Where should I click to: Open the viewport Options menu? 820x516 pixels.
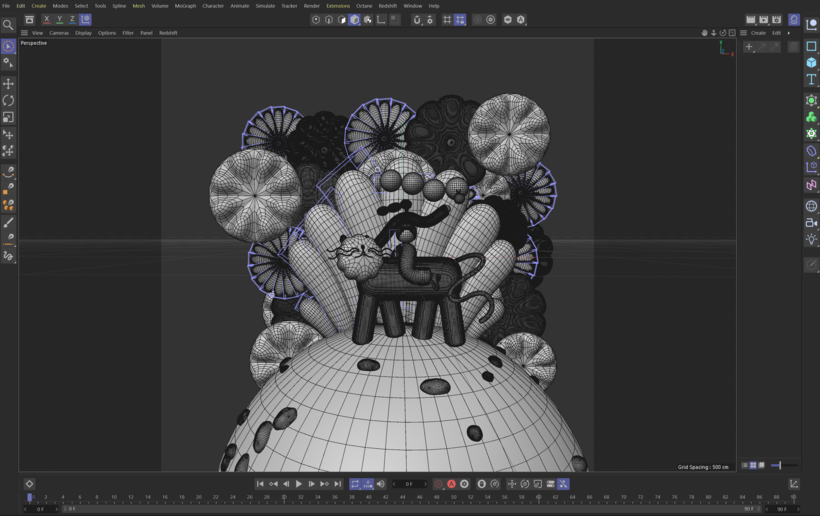107,32
